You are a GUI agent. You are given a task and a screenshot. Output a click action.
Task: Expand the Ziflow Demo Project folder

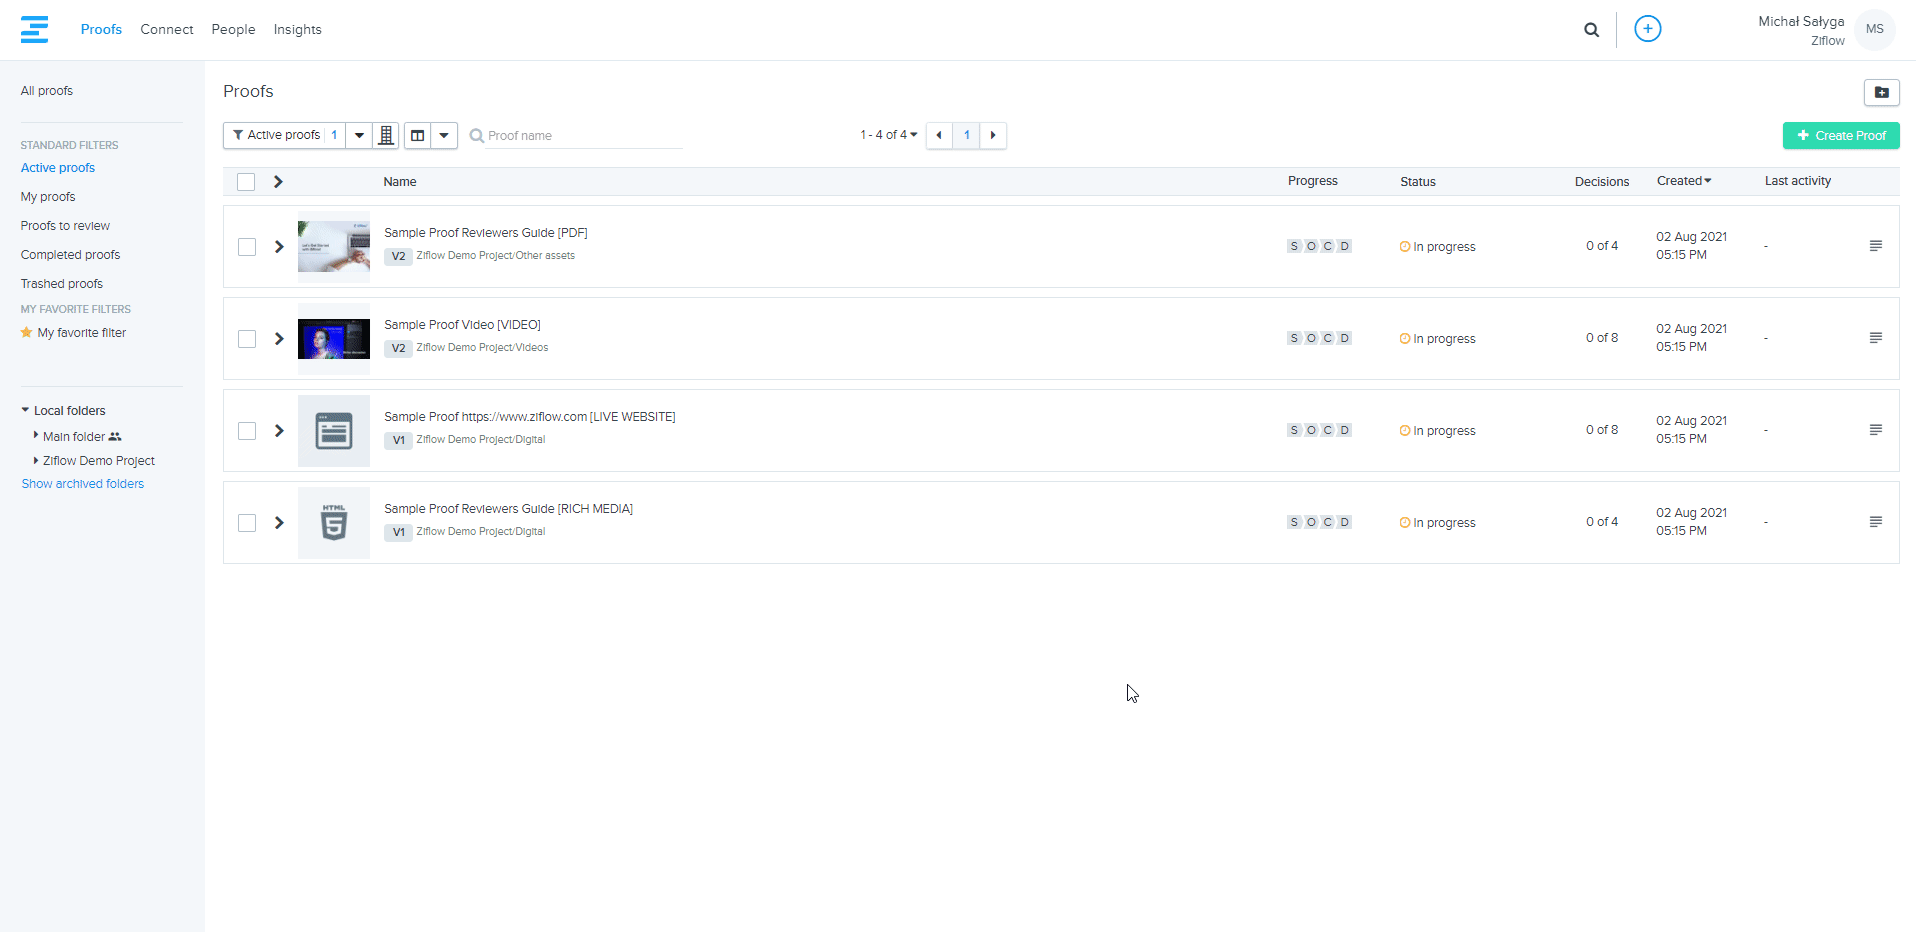(x=36, y=461)
